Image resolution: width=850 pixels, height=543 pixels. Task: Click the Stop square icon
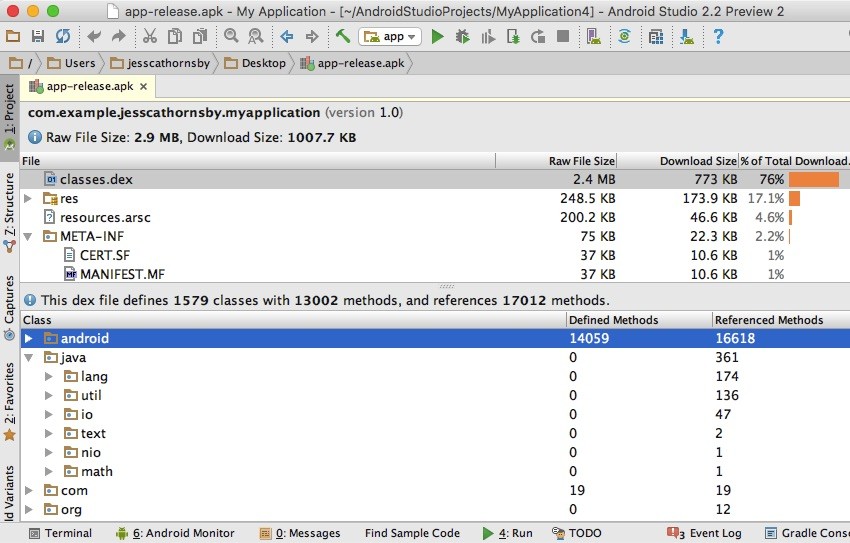pos(563,36)
